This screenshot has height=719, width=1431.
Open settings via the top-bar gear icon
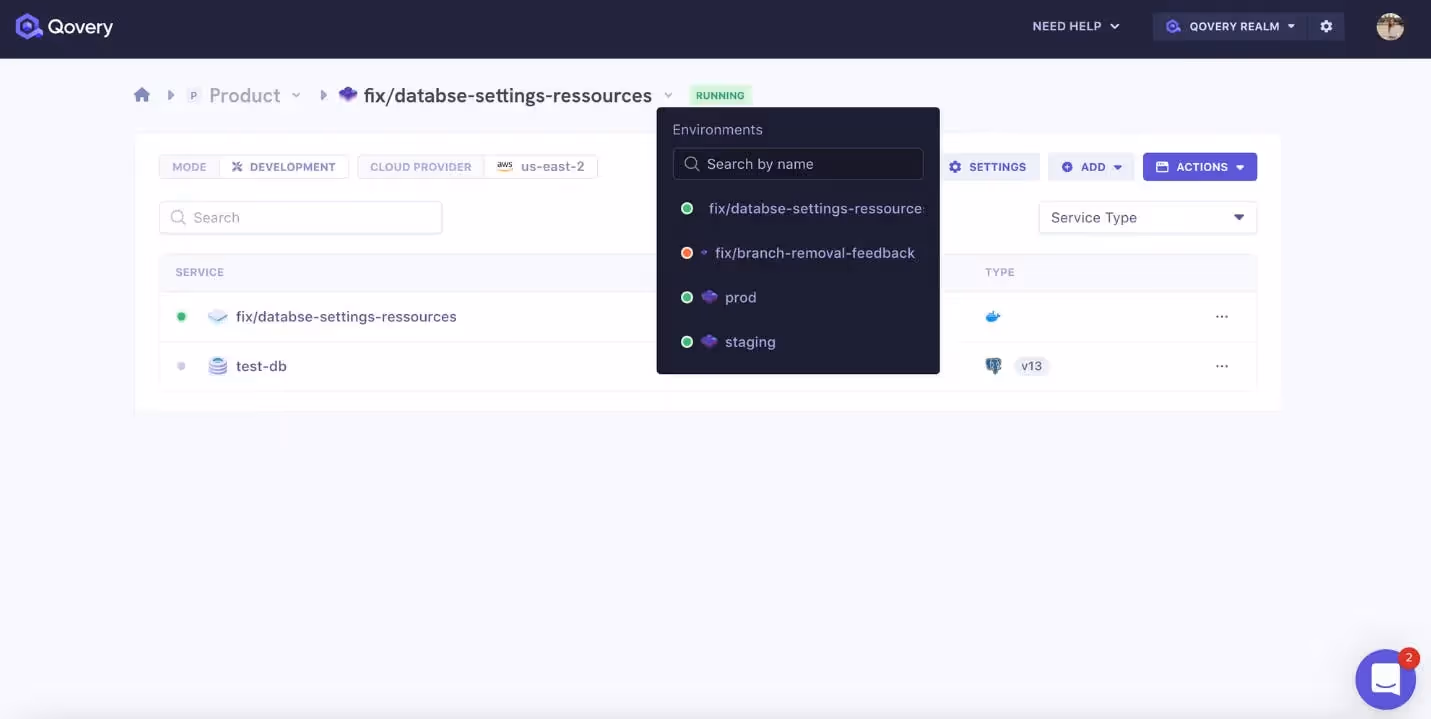tap(1326, 26)
